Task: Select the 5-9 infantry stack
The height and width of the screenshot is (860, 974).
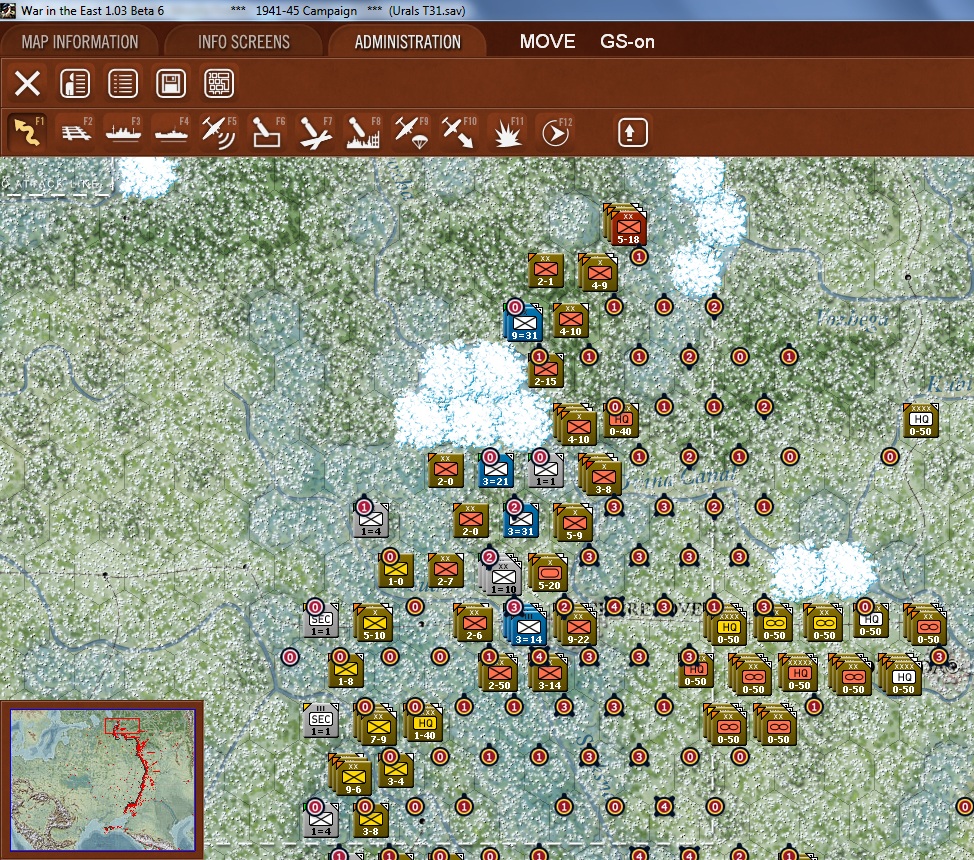Action: coord(573,523)
